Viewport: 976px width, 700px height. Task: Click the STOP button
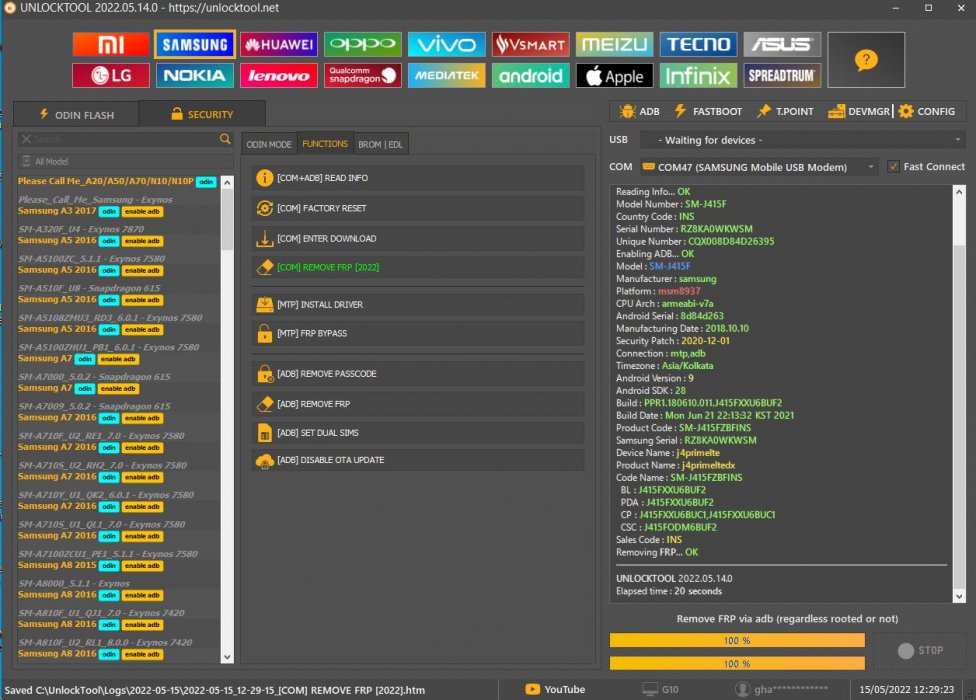921,650
